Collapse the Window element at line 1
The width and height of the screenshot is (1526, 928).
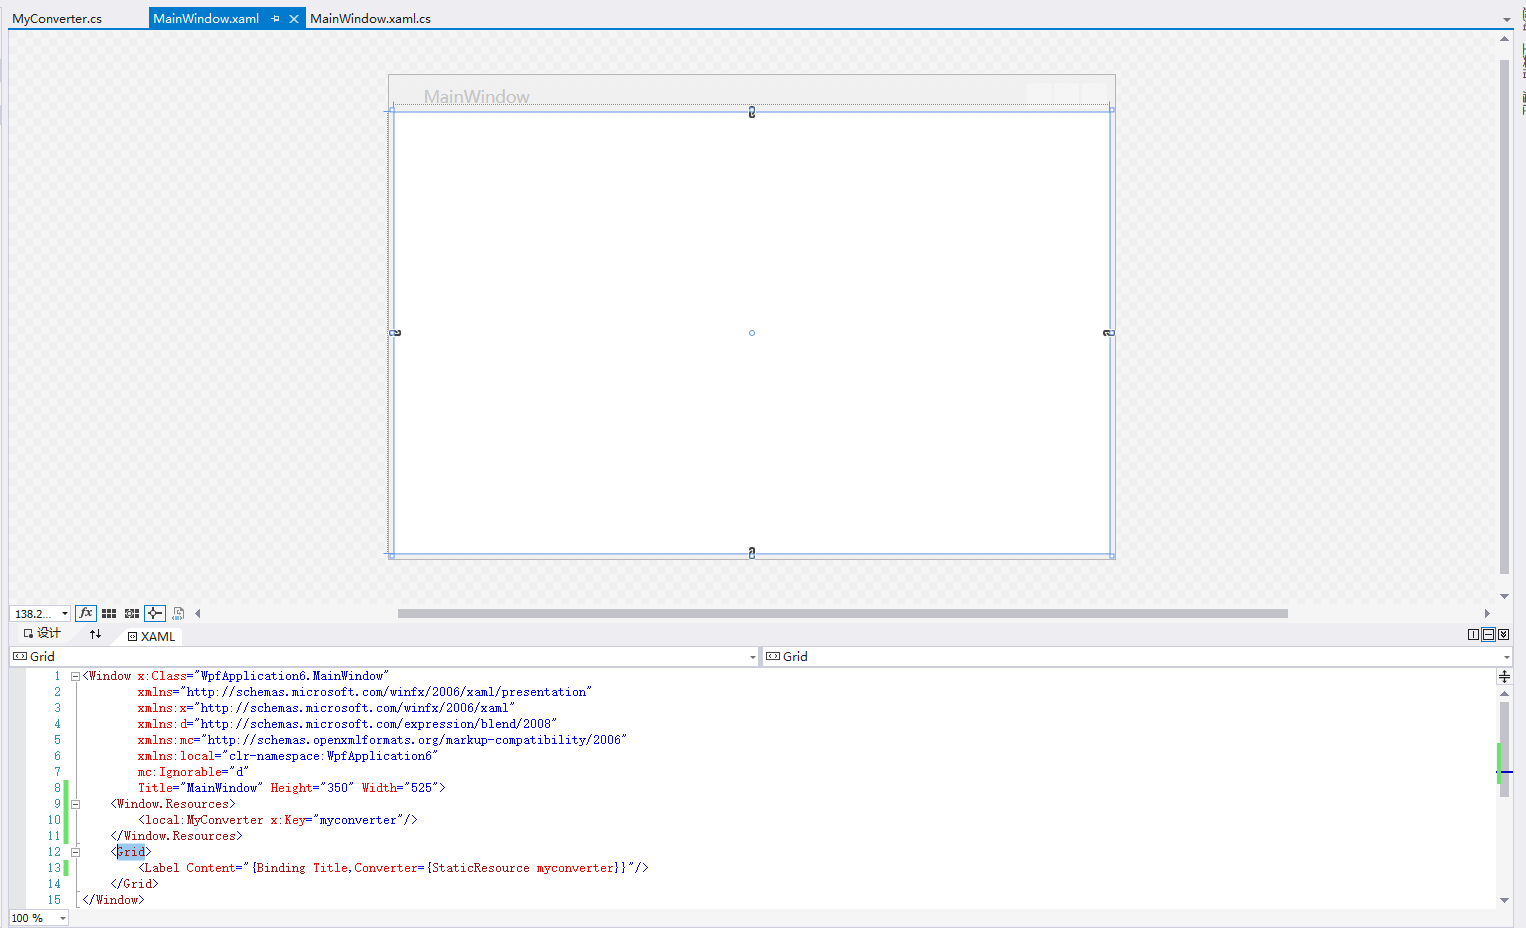tap(75, 676)
